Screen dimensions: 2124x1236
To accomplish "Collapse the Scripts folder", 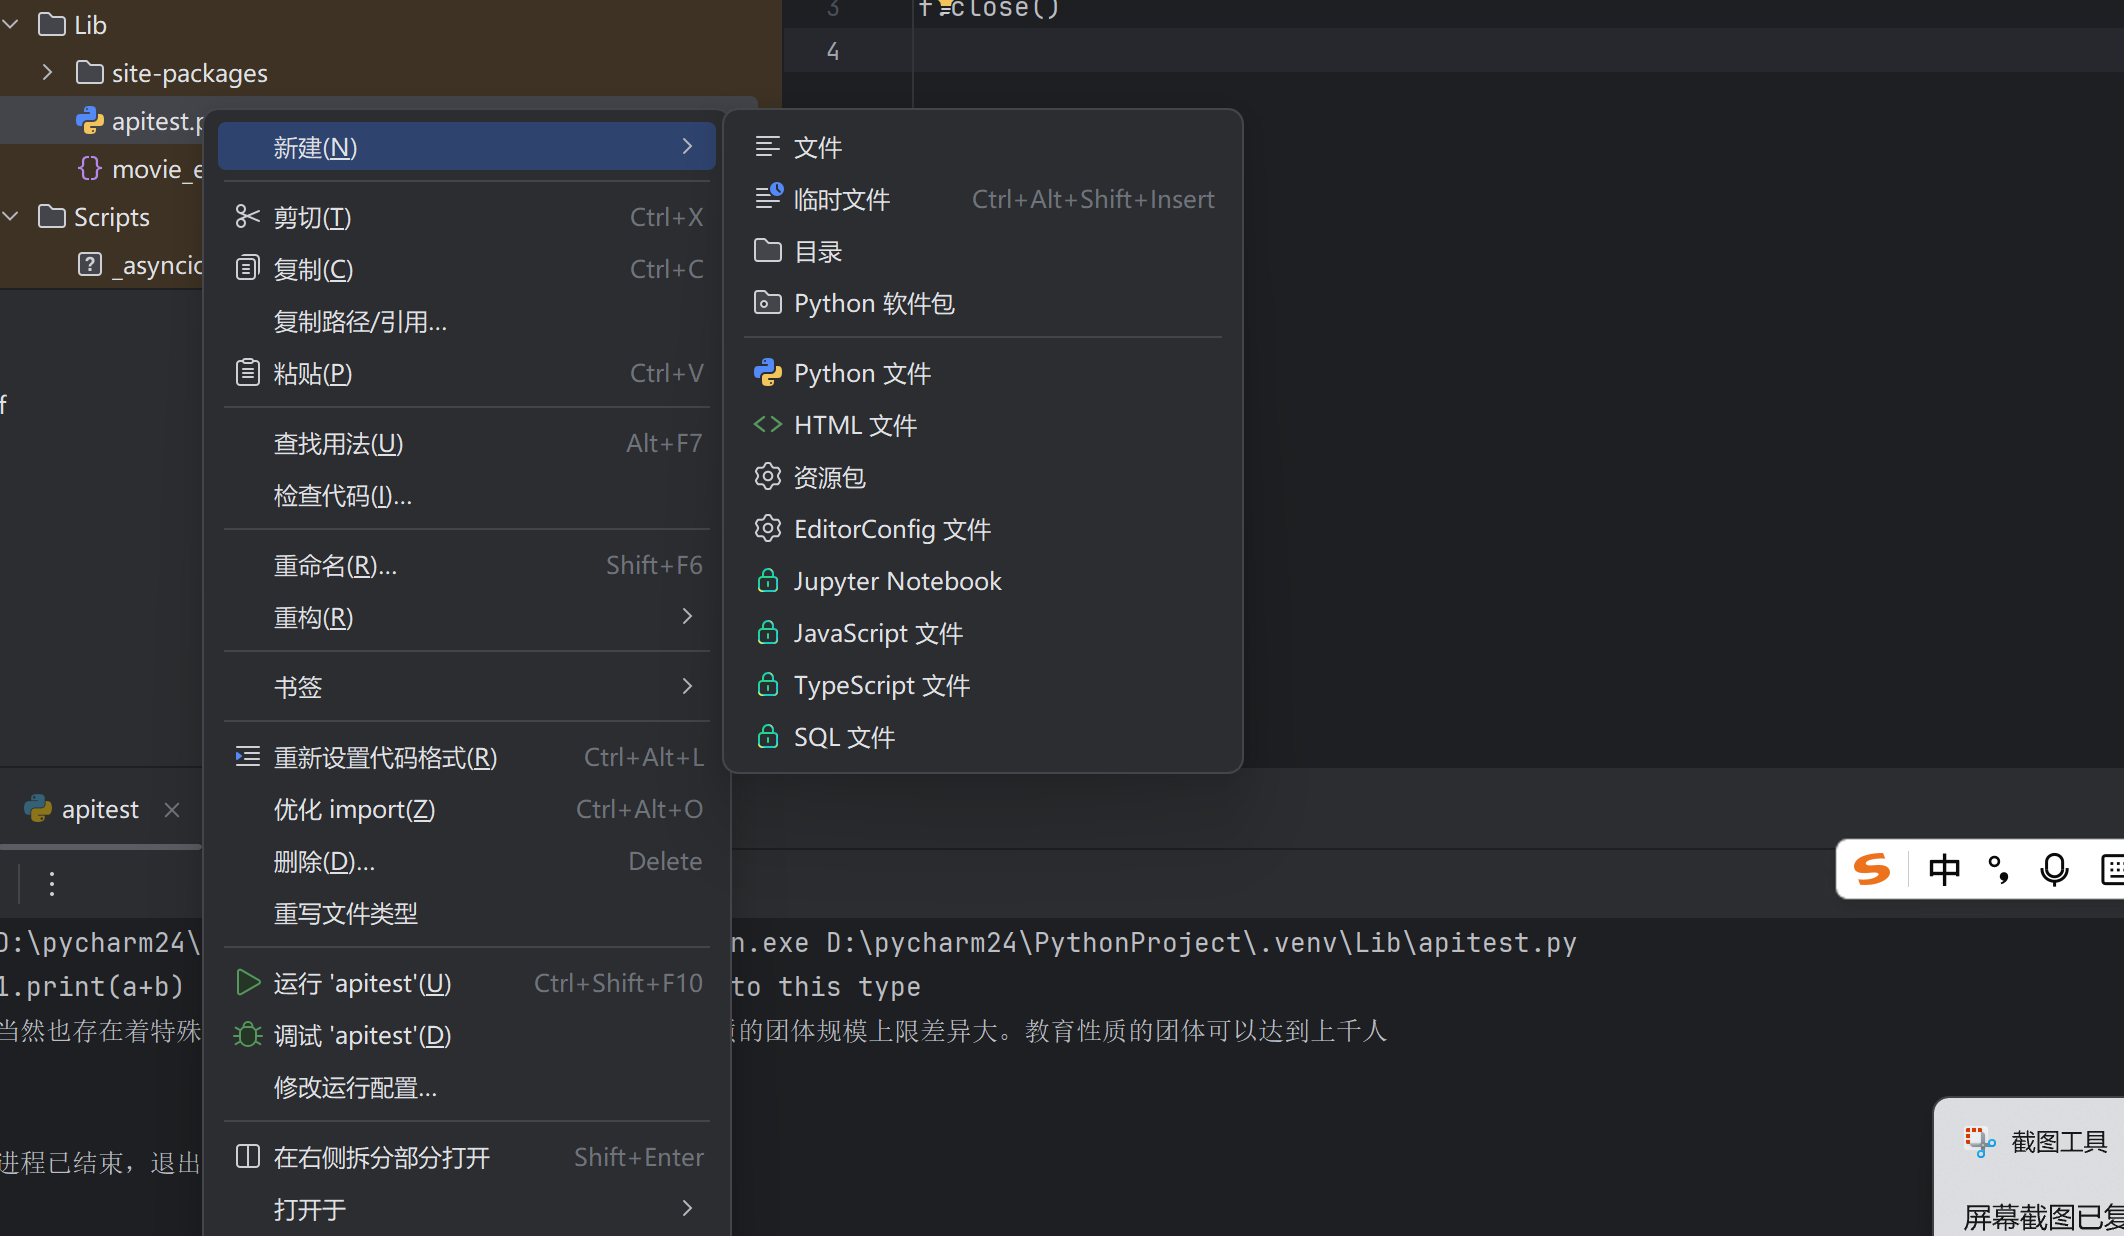I will 12,217.
